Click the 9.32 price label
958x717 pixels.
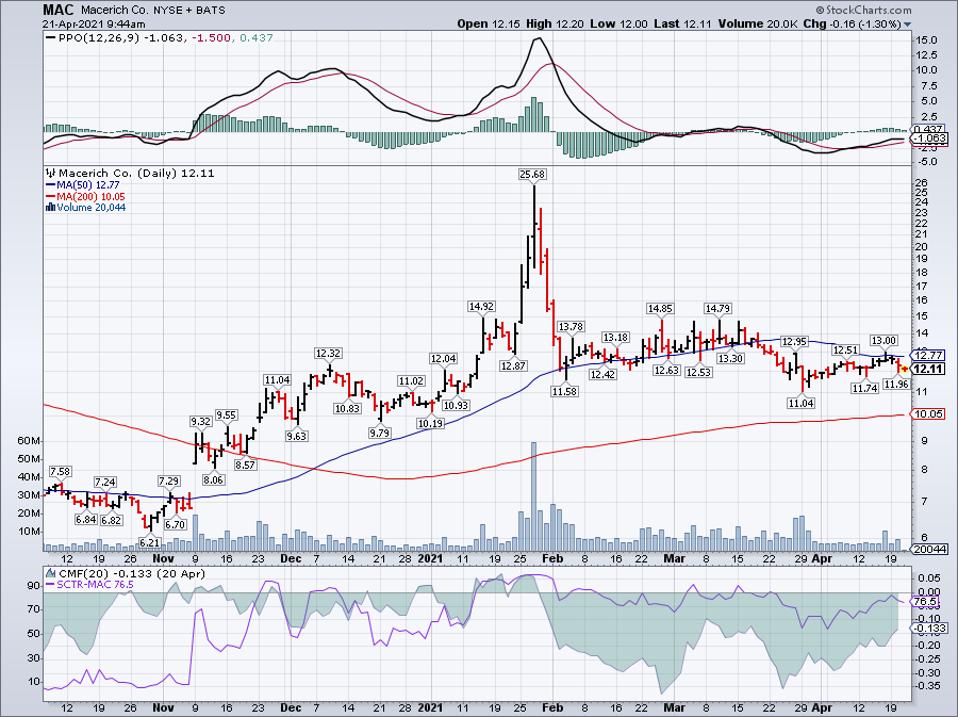(201, 421)
